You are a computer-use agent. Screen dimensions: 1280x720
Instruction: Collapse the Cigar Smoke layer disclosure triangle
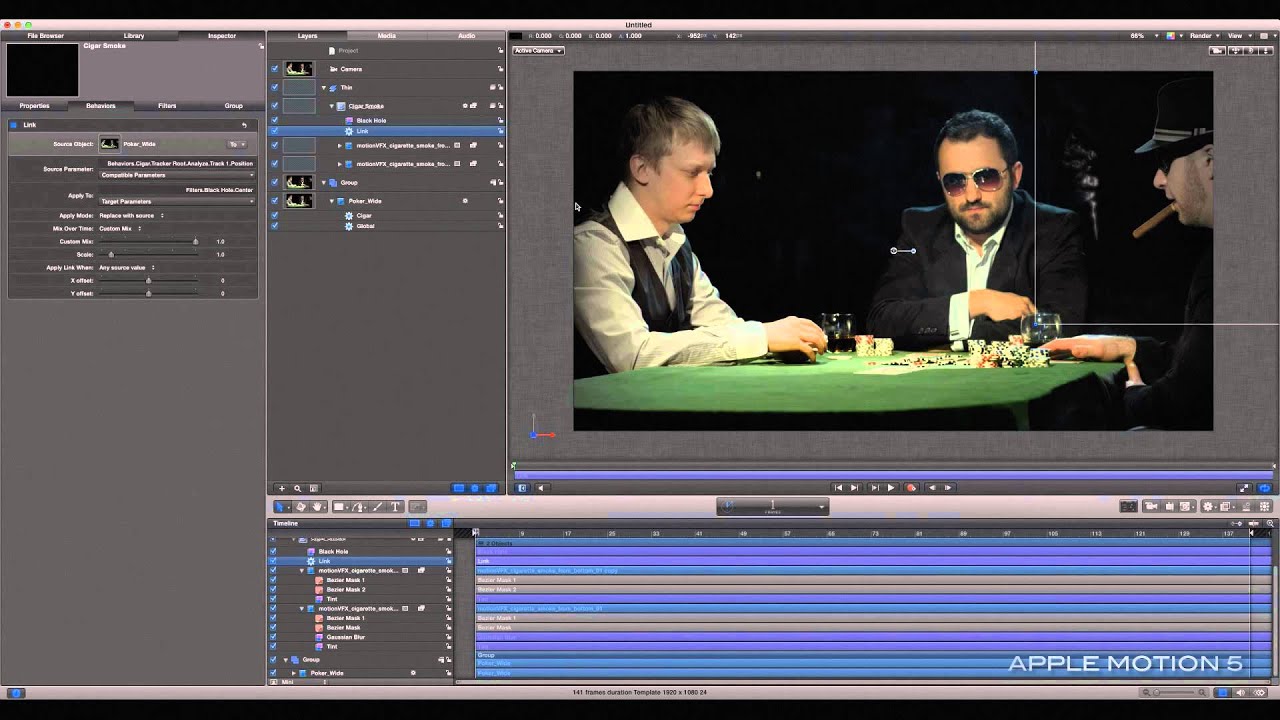(332, 106)
